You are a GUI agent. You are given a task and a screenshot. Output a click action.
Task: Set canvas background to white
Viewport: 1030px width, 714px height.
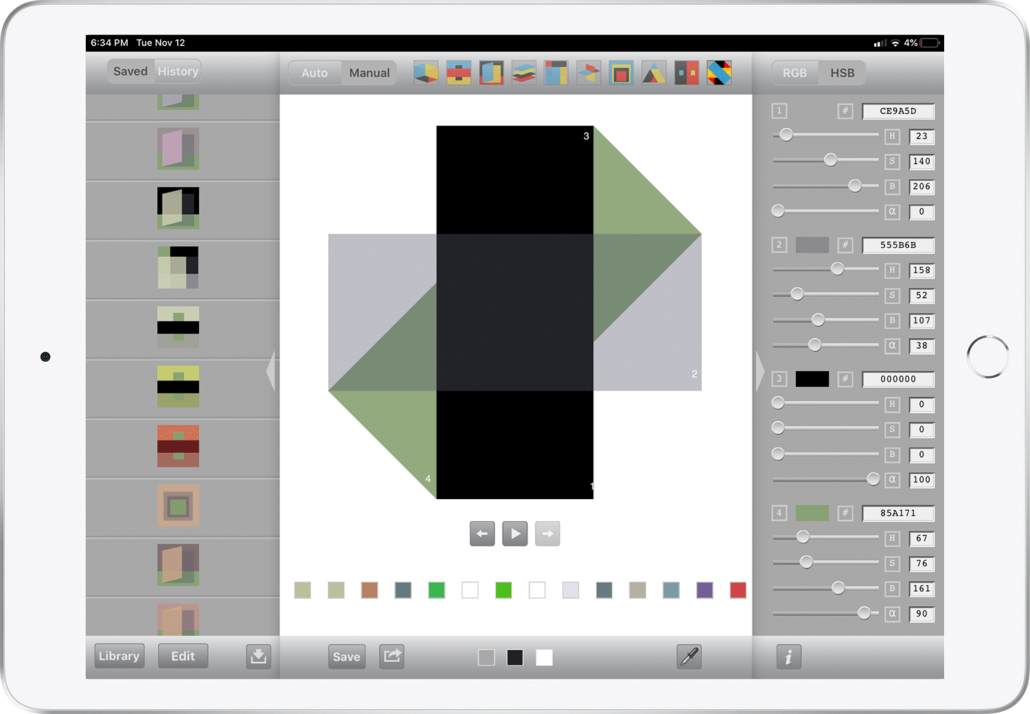tap(544, 657)
